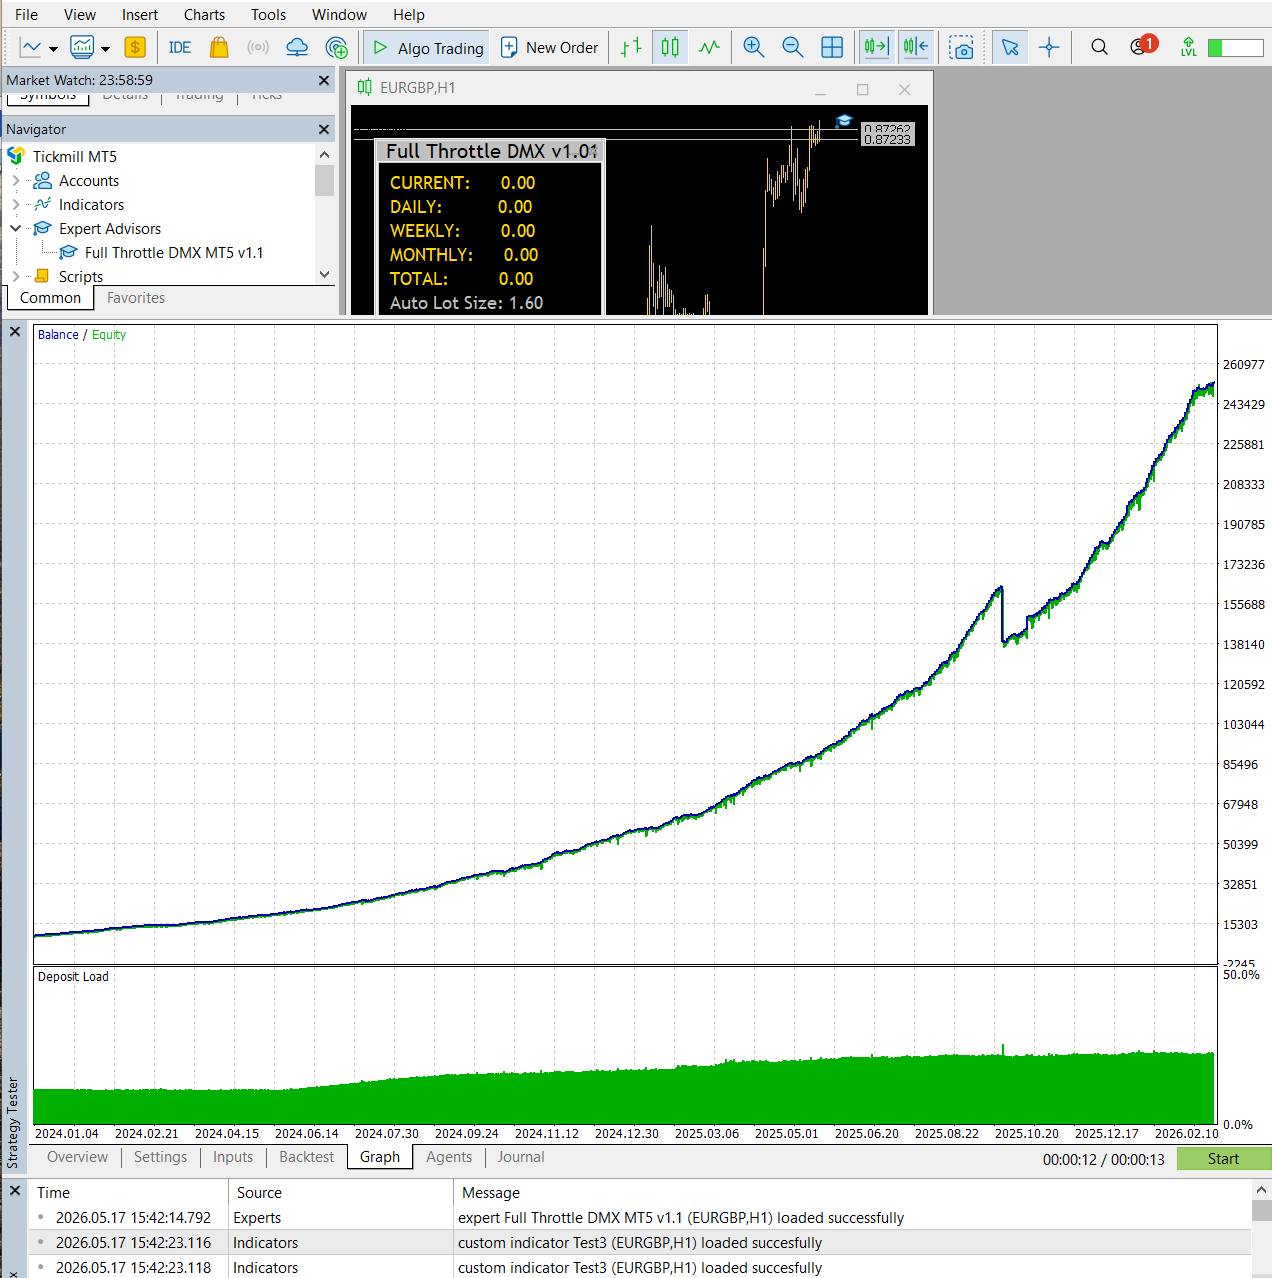Toggle chart auto scroll icon

pyautogui.click(x=877, y=47)
